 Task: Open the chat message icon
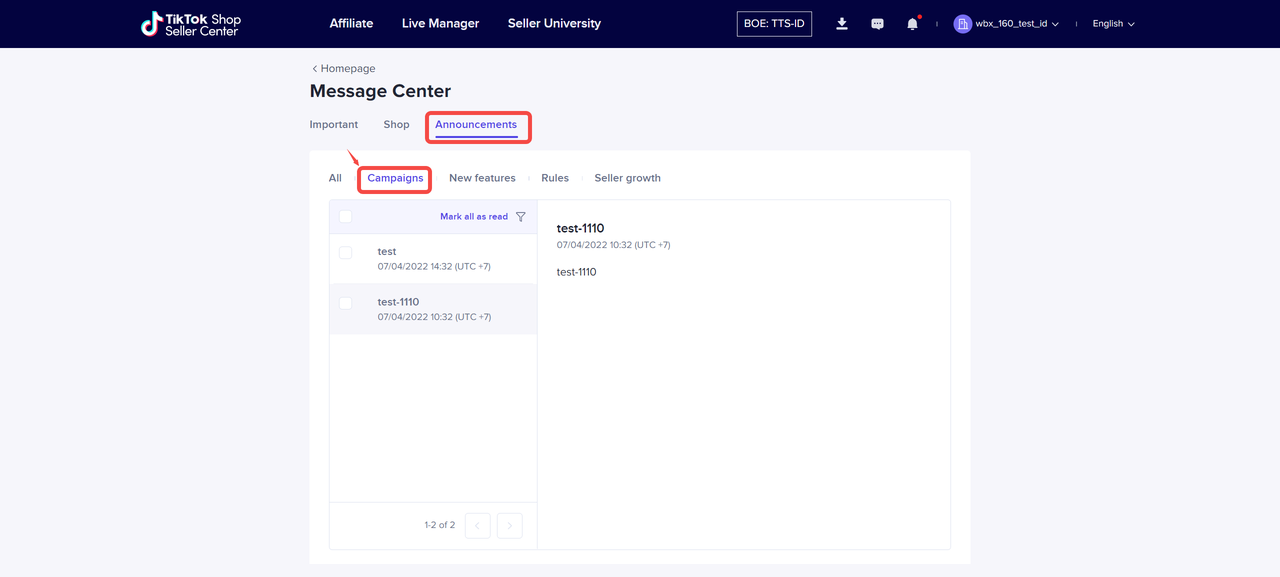coord(877,24)
